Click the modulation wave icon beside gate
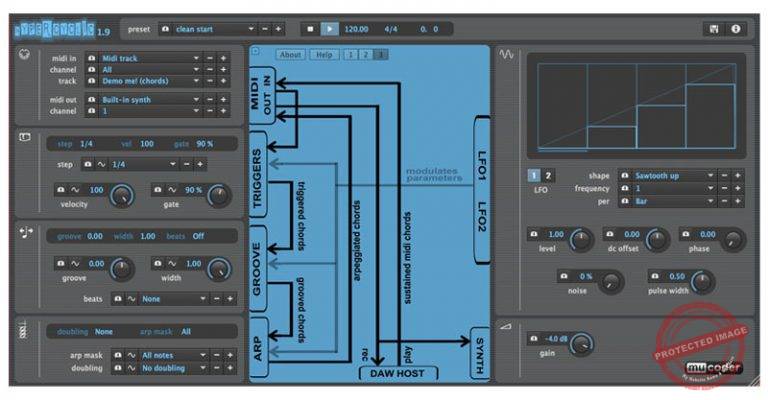768x400 pixels. point(172,190)
